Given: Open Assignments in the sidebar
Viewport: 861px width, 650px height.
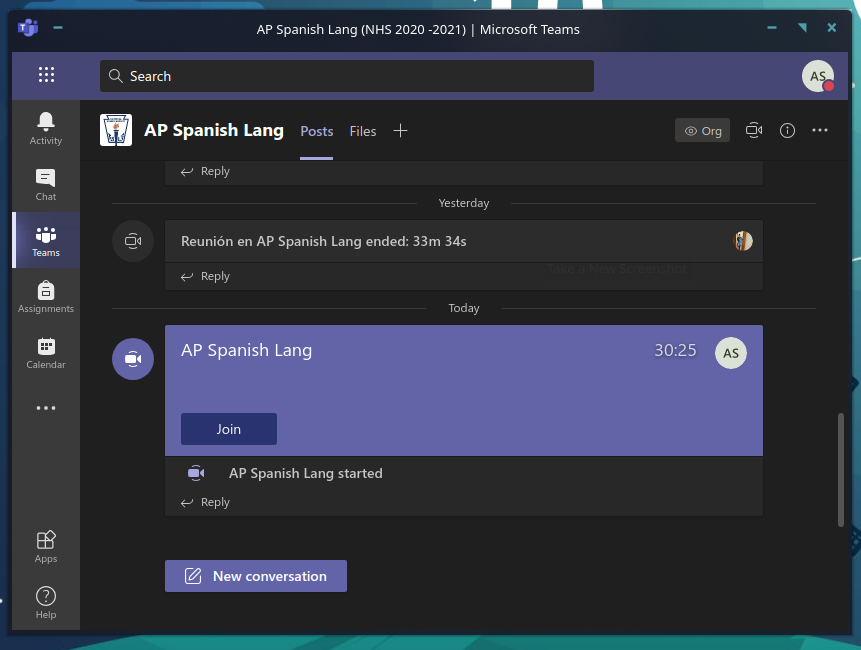Looking at the screenshot, I should coord(46,297).
